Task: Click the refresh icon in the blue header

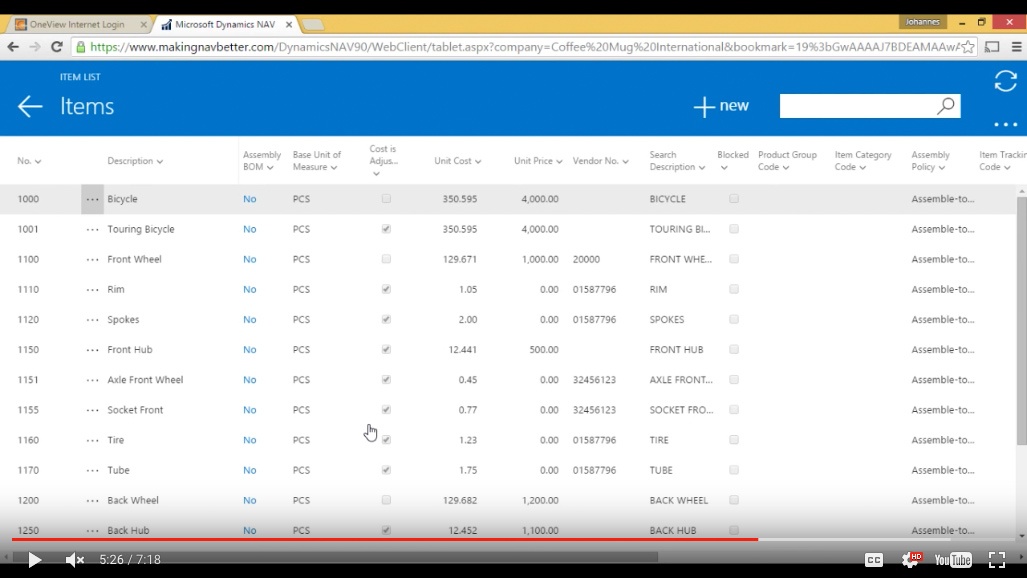Action: pyautogui.click(x=1005, y=81)
